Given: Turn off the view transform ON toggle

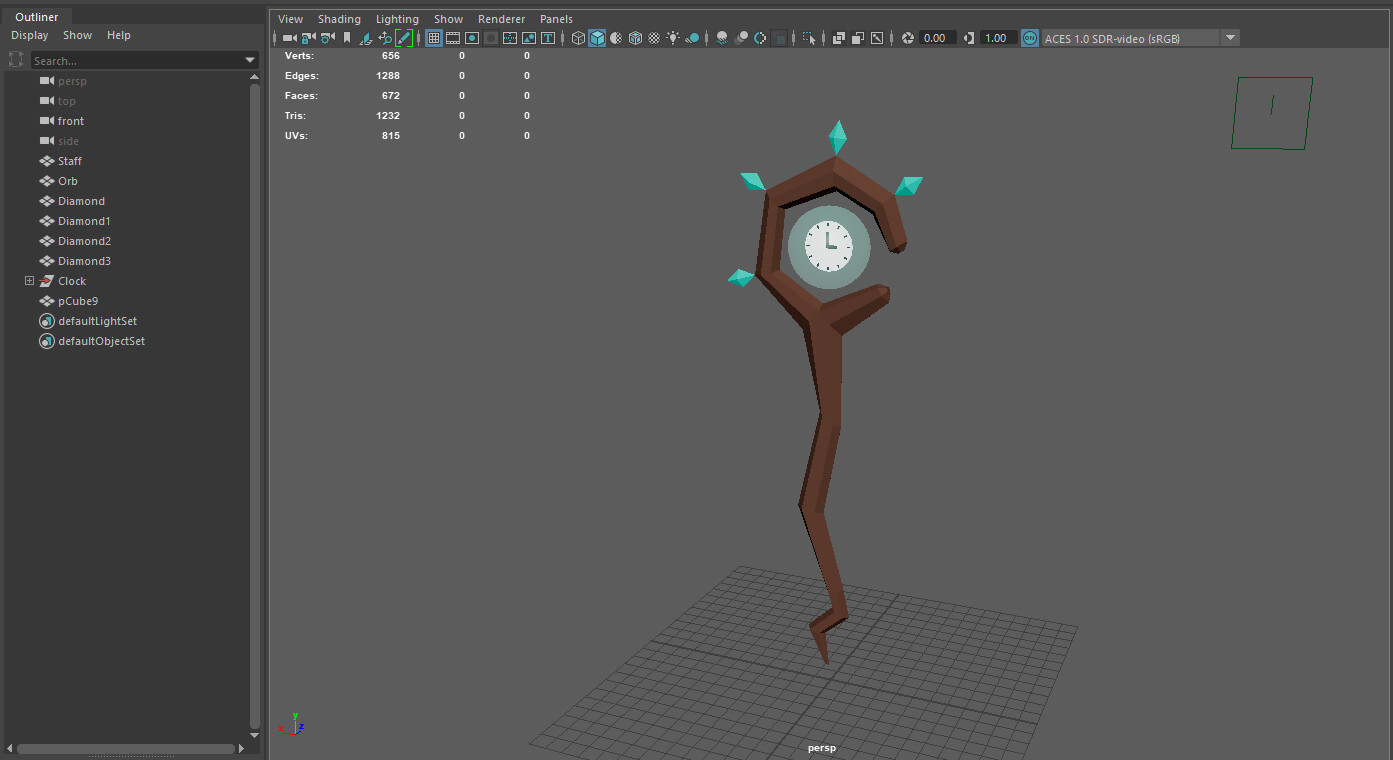Looking at the screenshot, I should click(x=1030, y=37).
